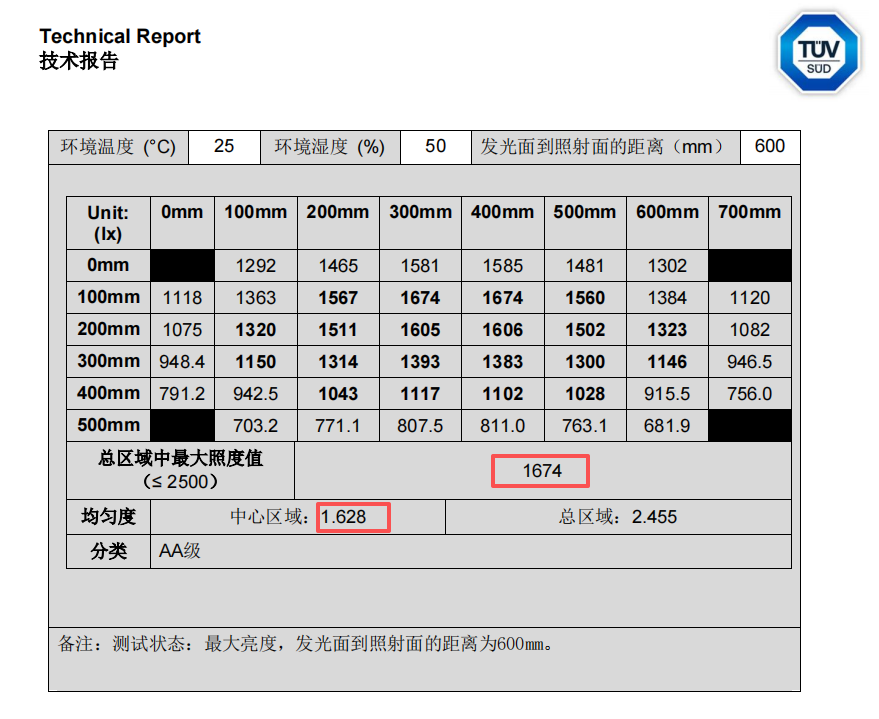Click the '总区域中最大照度值' label

181,458
